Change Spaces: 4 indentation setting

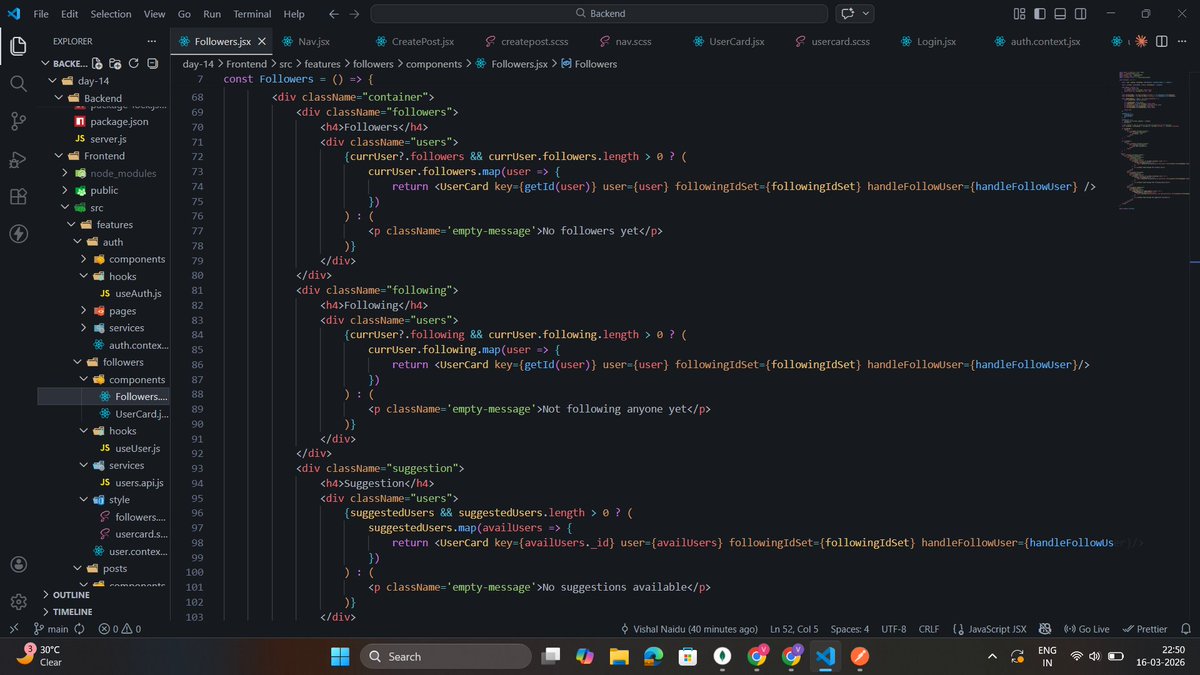(x=849, y=629)
